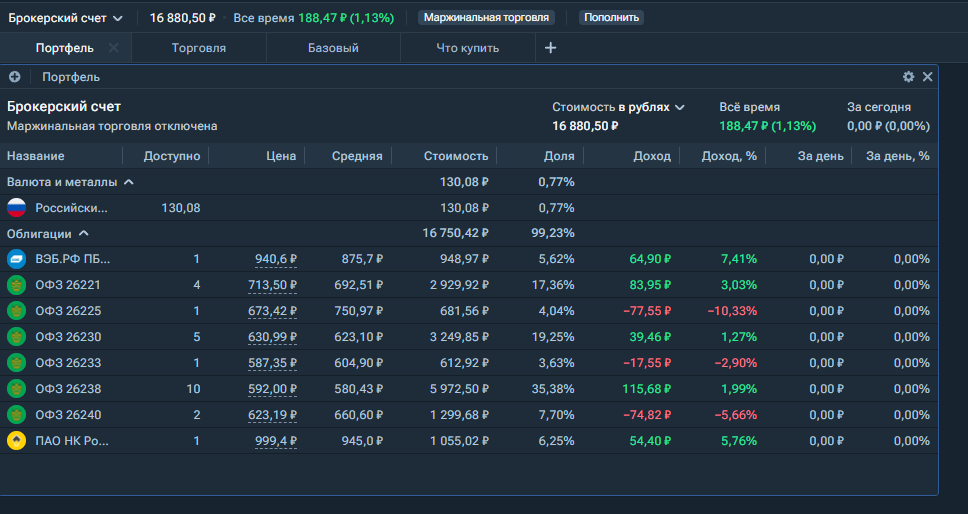
Task: Select the ОФЗ 26240 row name
Action: pos(68,415)
